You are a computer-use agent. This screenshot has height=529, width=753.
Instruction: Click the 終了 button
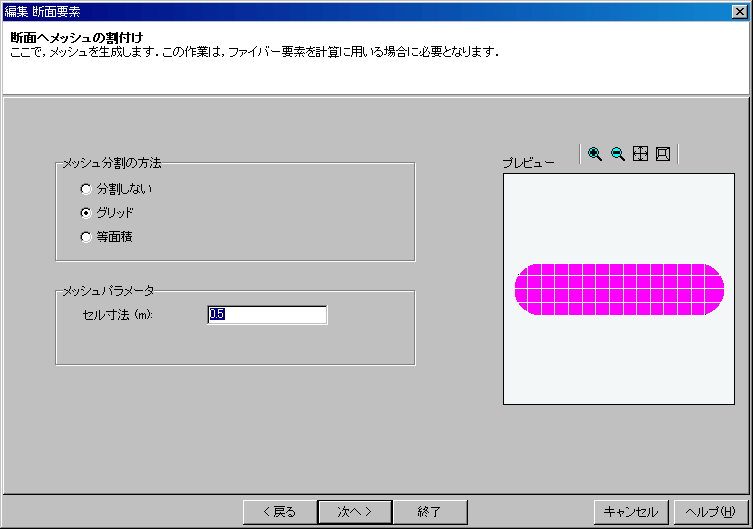coord(430,512)
